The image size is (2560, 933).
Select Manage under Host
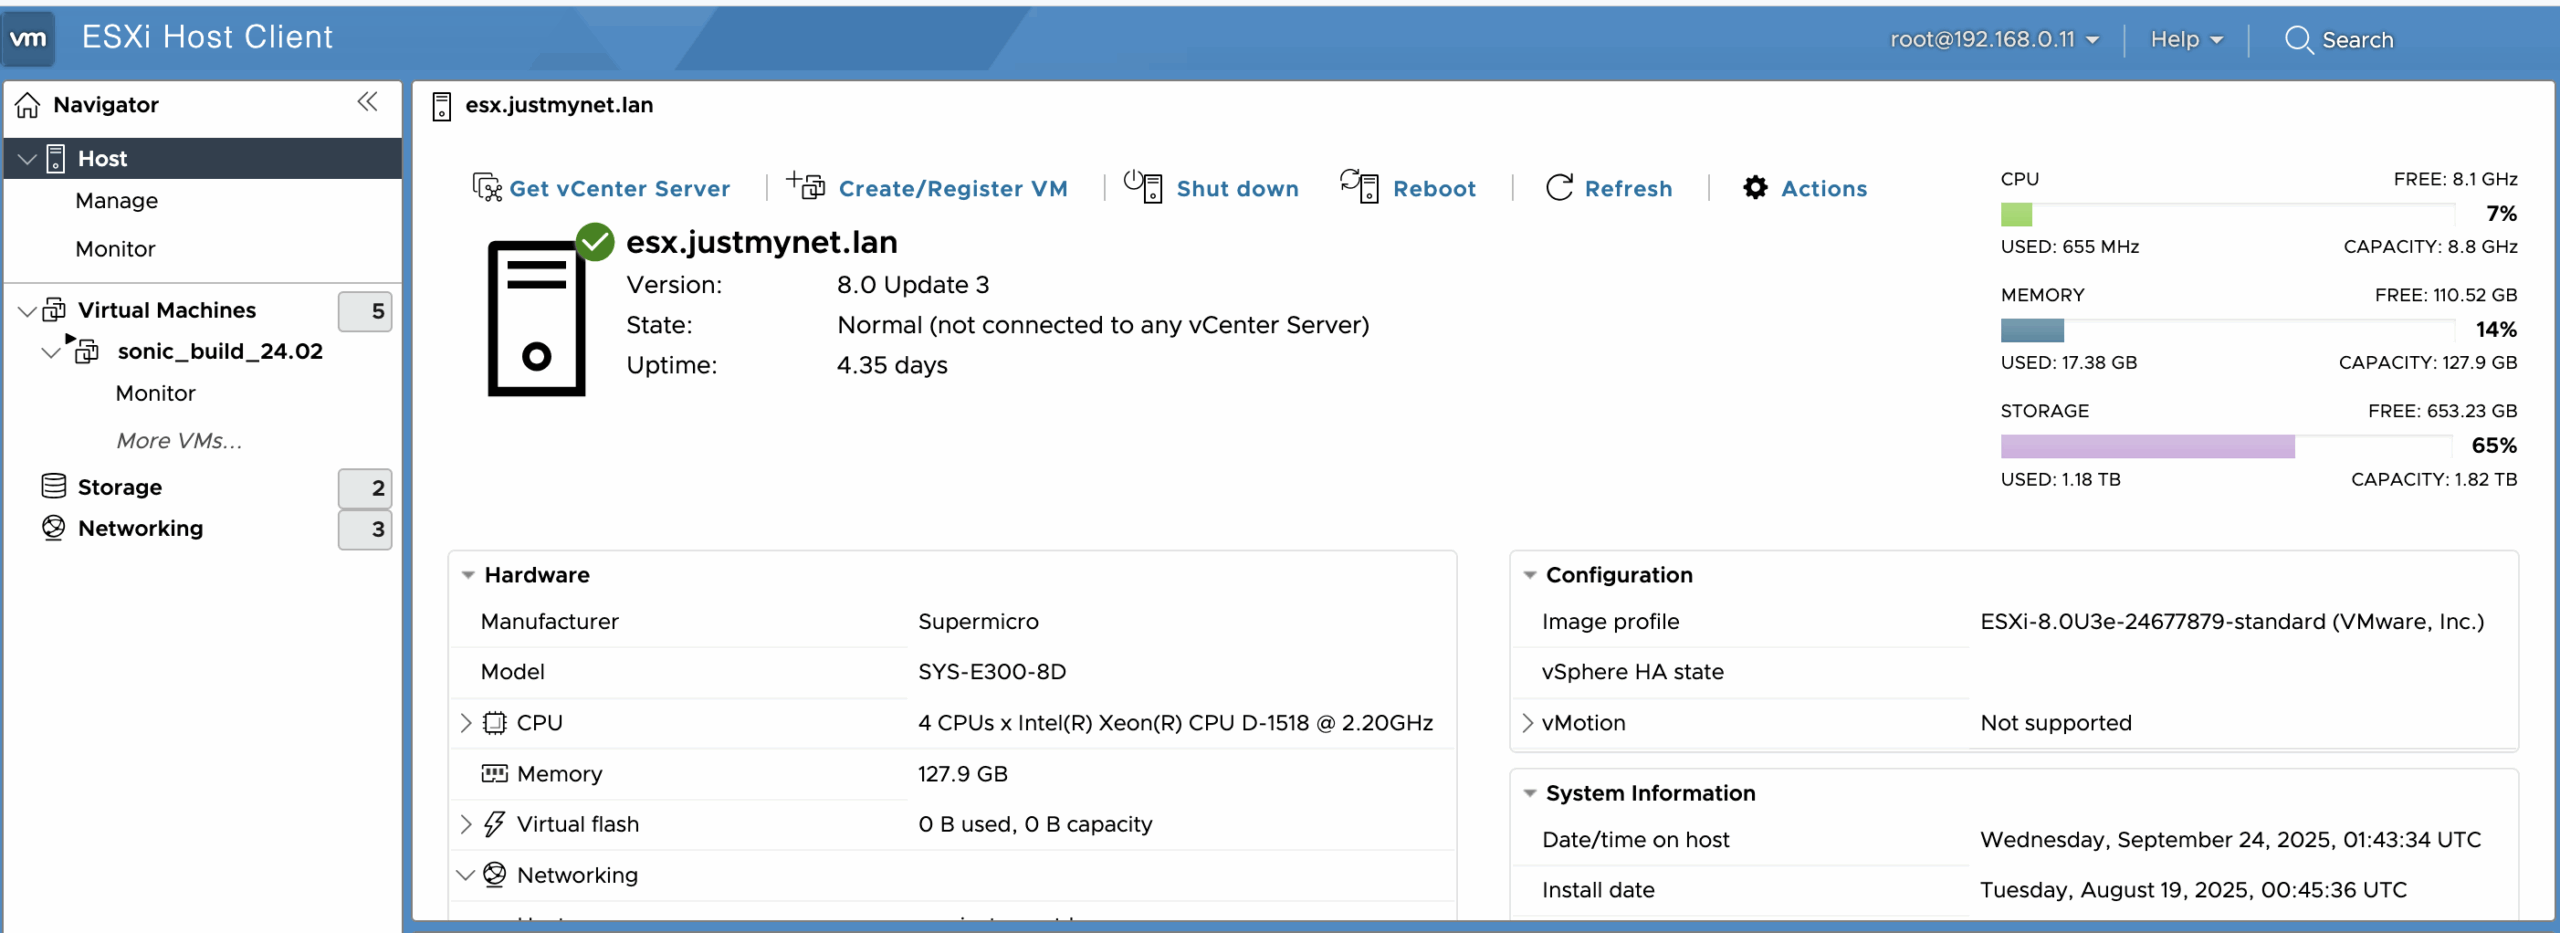pyautogui.click(x=116, y=201)
